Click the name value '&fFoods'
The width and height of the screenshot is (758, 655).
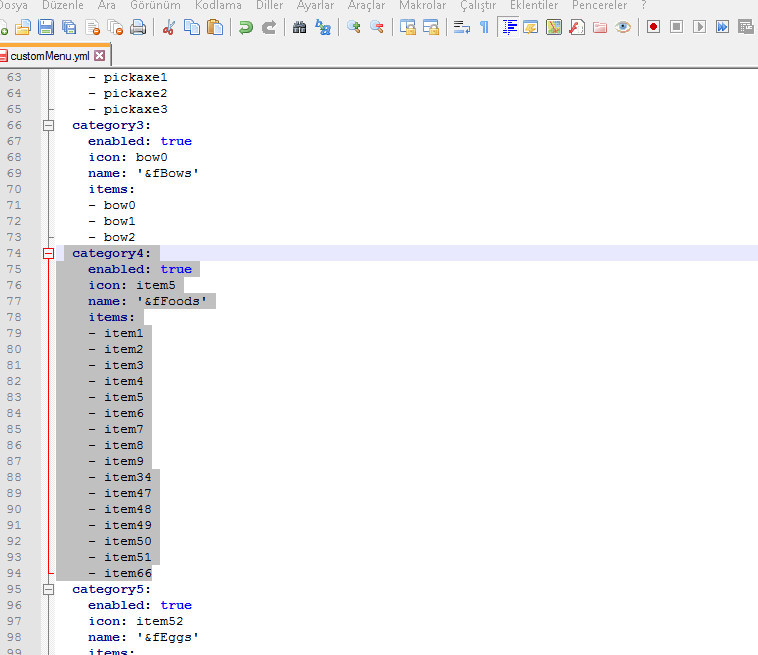[x=172, y=302]
